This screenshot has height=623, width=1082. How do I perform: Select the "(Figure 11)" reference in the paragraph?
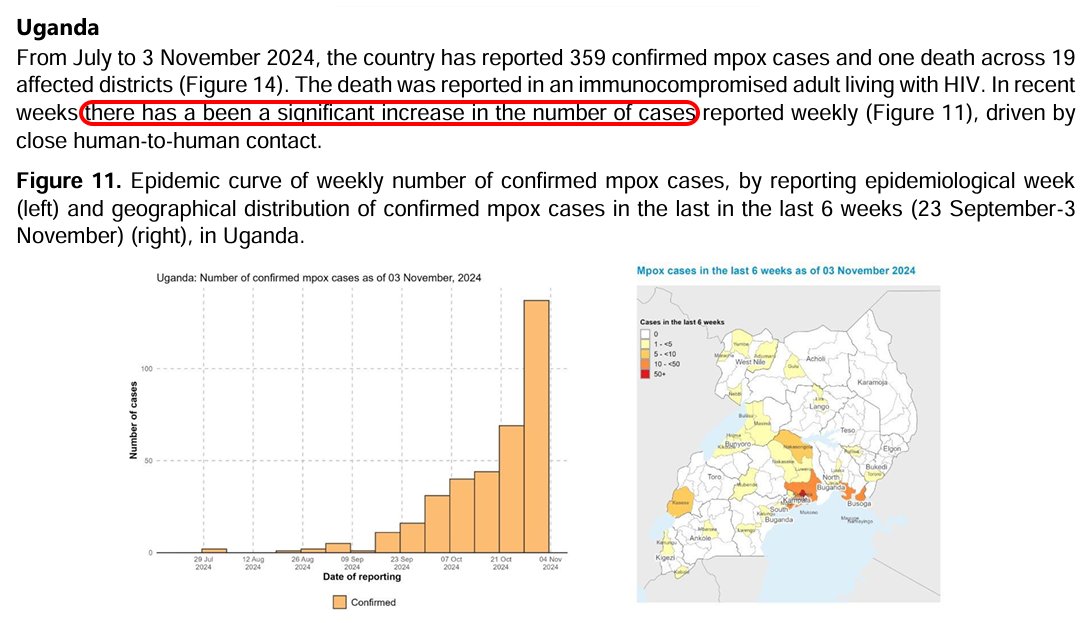pyautogui.click(x=919, y=112)
